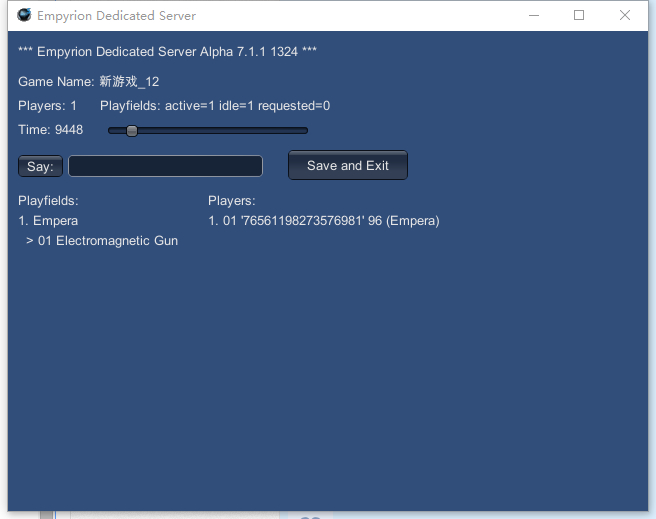Click the 'Players: 1' count
The image size is (656, 519).
coord(47,105)
